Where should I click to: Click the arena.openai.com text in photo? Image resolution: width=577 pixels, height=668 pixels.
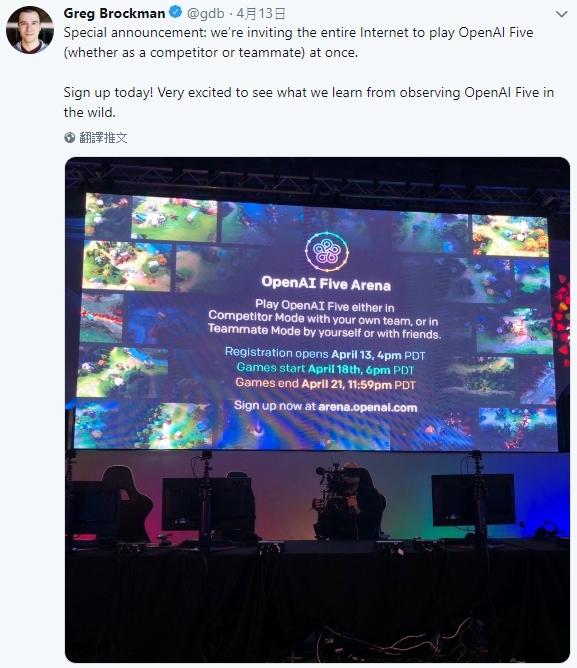point(368,407)
